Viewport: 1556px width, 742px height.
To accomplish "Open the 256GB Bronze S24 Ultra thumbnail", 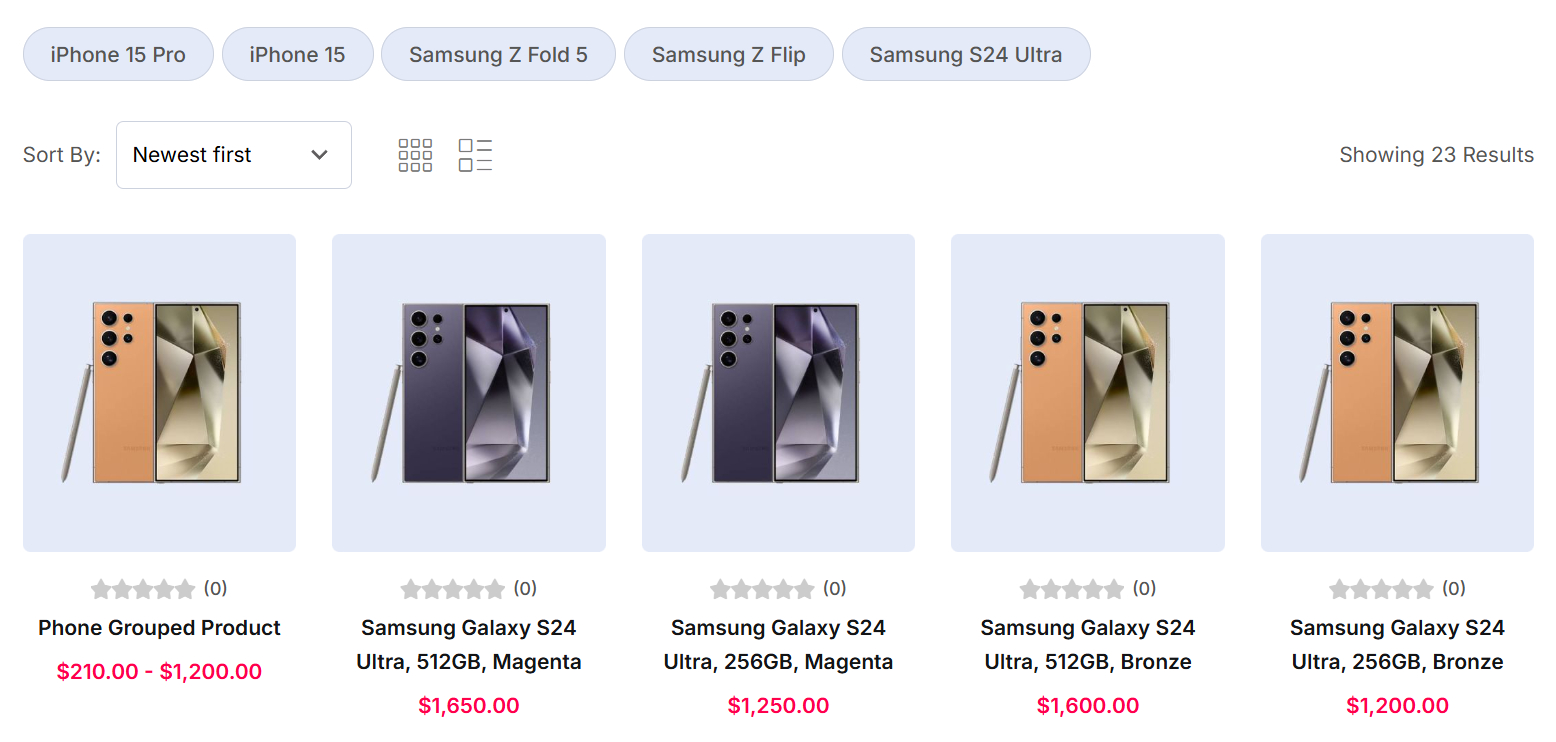I will (1397, 392).
